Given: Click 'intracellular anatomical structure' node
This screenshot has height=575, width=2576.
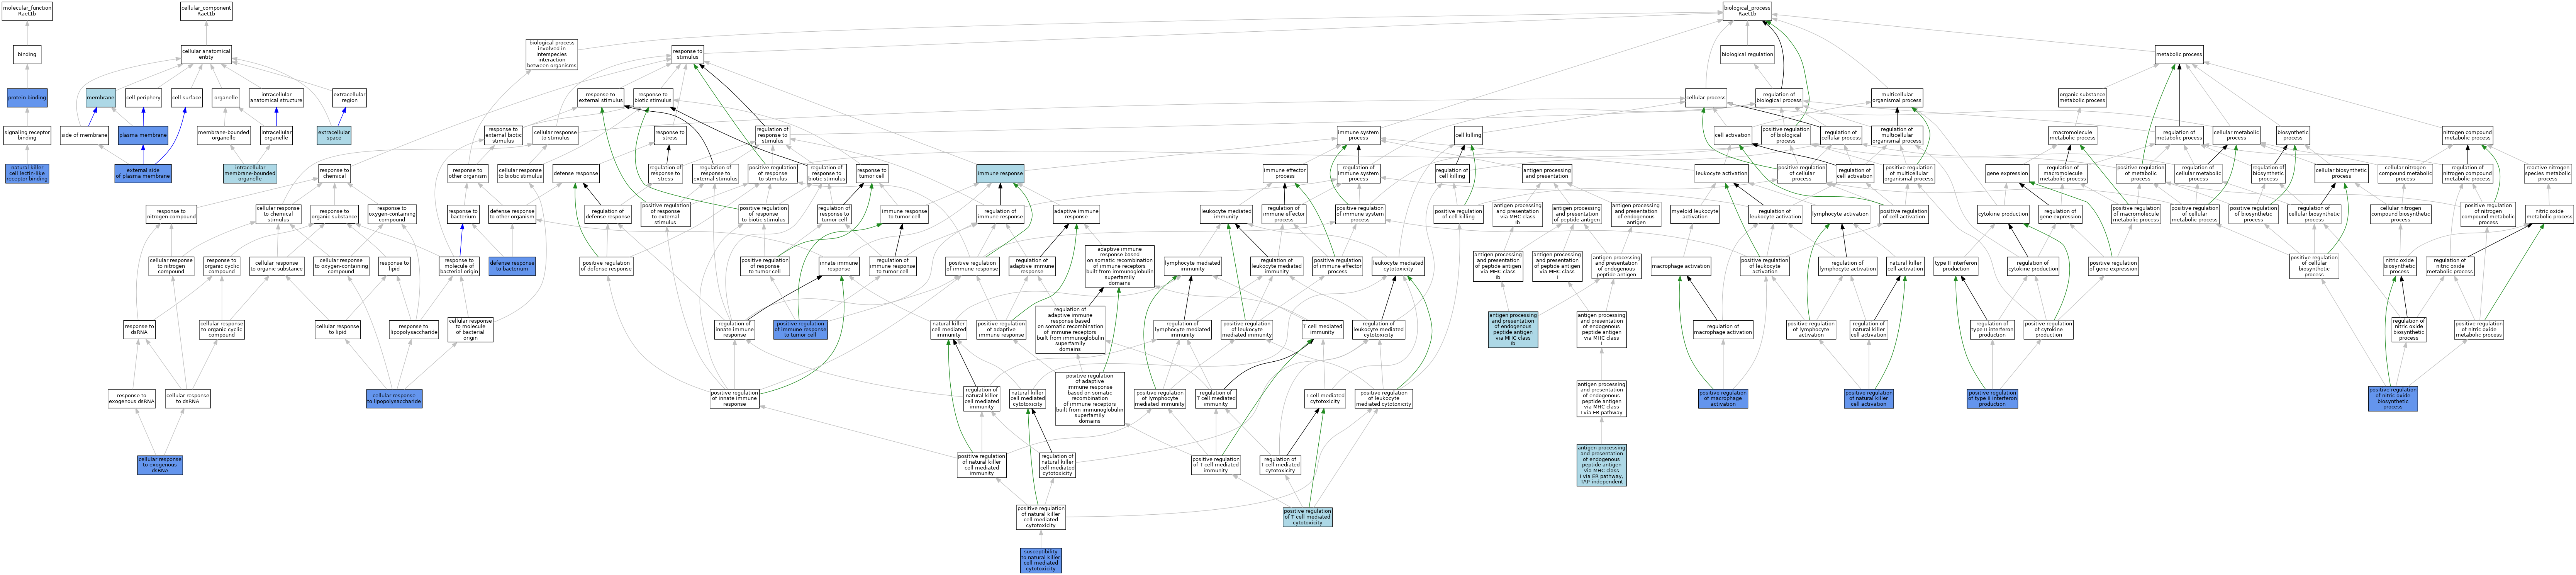Looking at the screenshot, I should click(276, 98).
